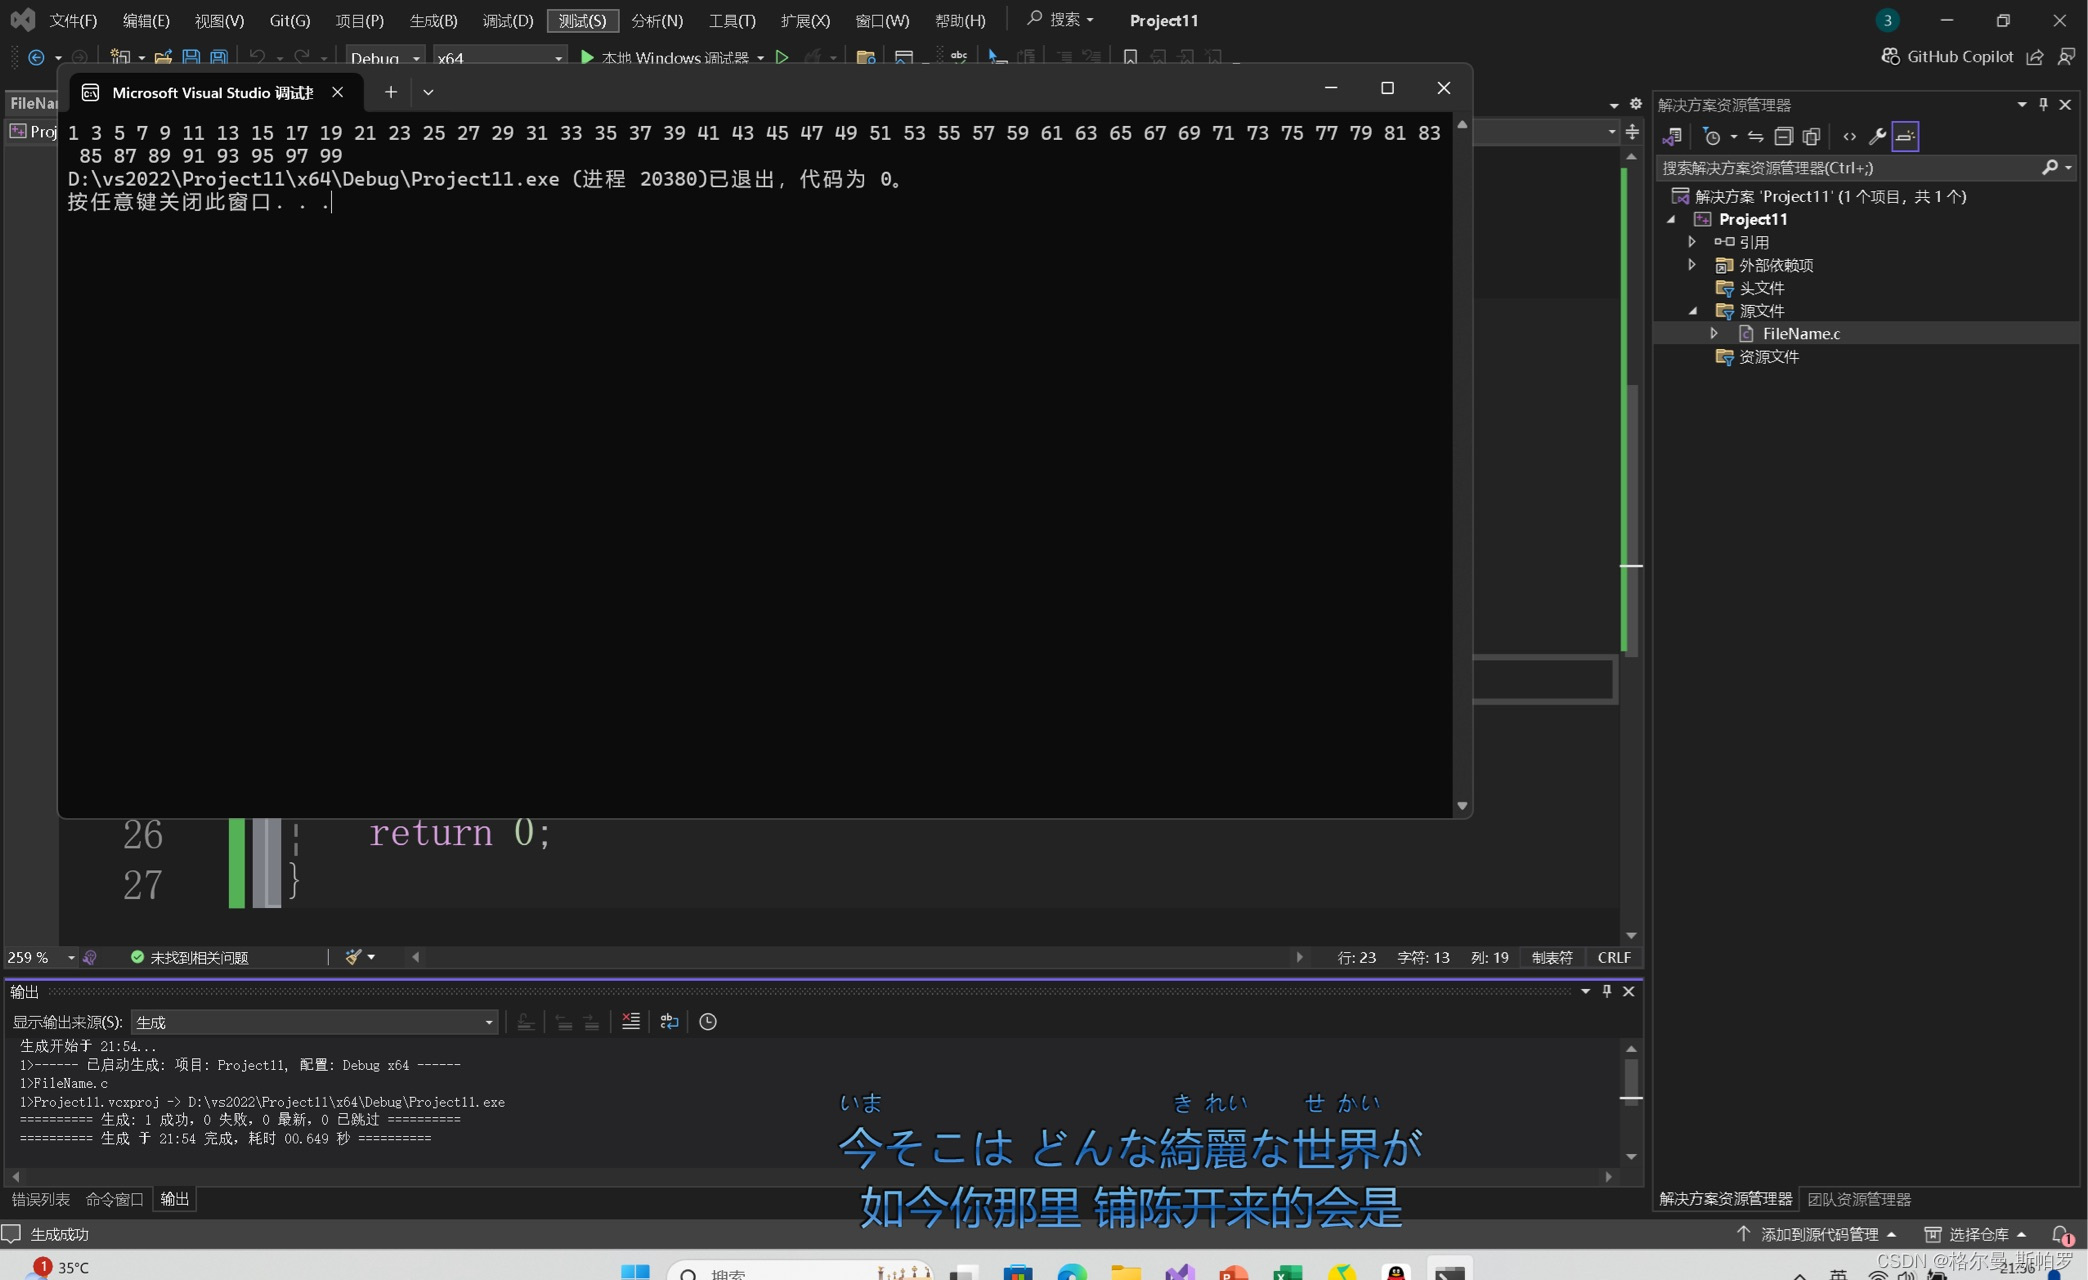Pin the Output panel
The height and width of the screenshot is (1280, 2088).
coord(1607,991)
